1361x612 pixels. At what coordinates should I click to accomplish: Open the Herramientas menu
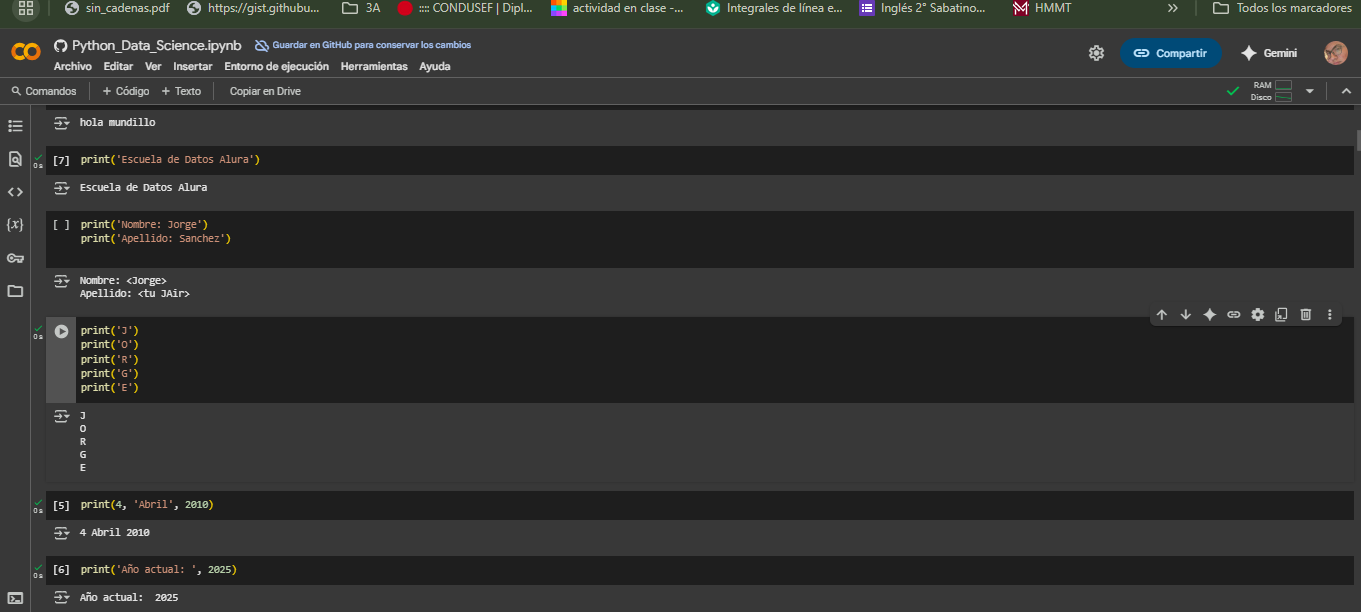click(374, 67)
